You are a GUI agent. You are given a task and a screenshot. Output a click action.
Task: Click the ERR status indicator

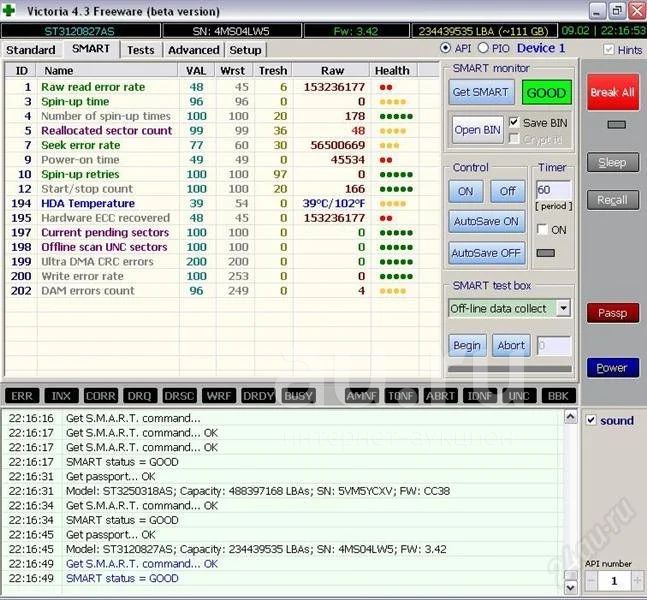point(22,396)
